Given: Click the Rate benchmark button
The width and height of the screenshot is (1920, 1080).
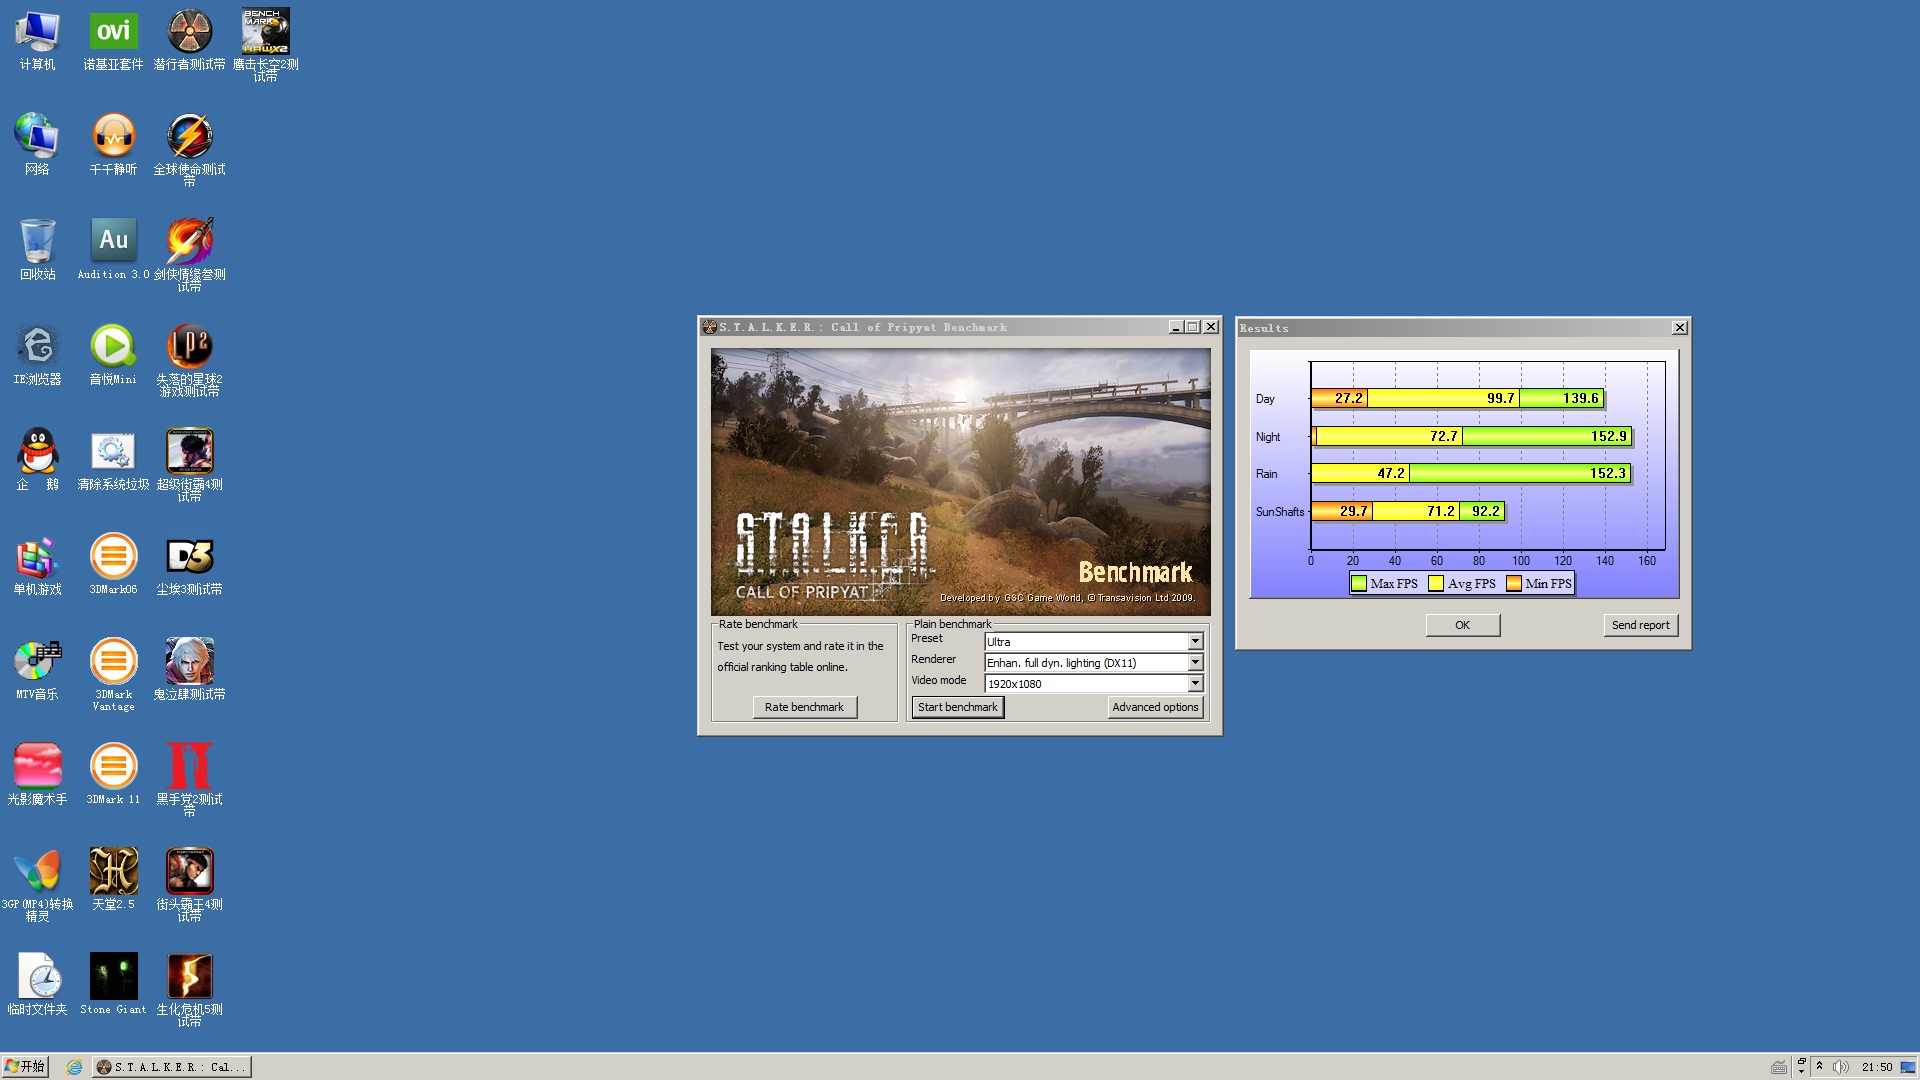Looking at the screenshot, I should 804,707.
